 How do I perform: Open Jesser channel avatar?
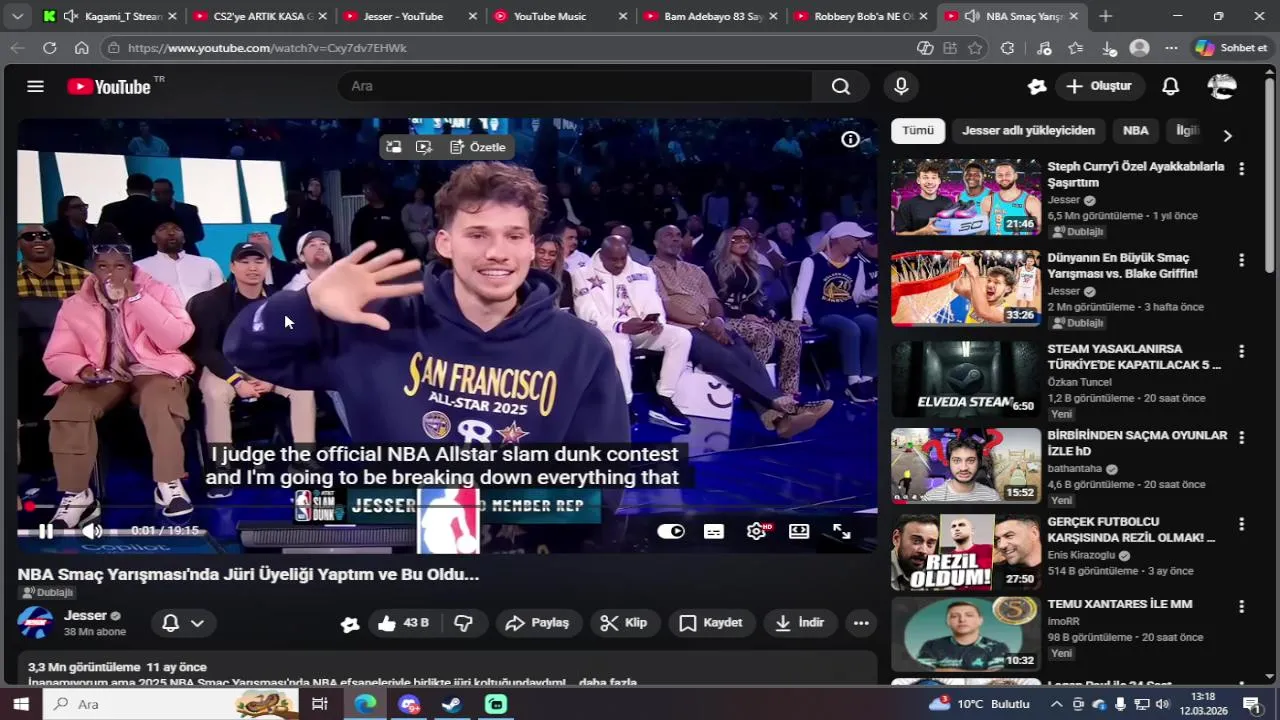point(35,623)
